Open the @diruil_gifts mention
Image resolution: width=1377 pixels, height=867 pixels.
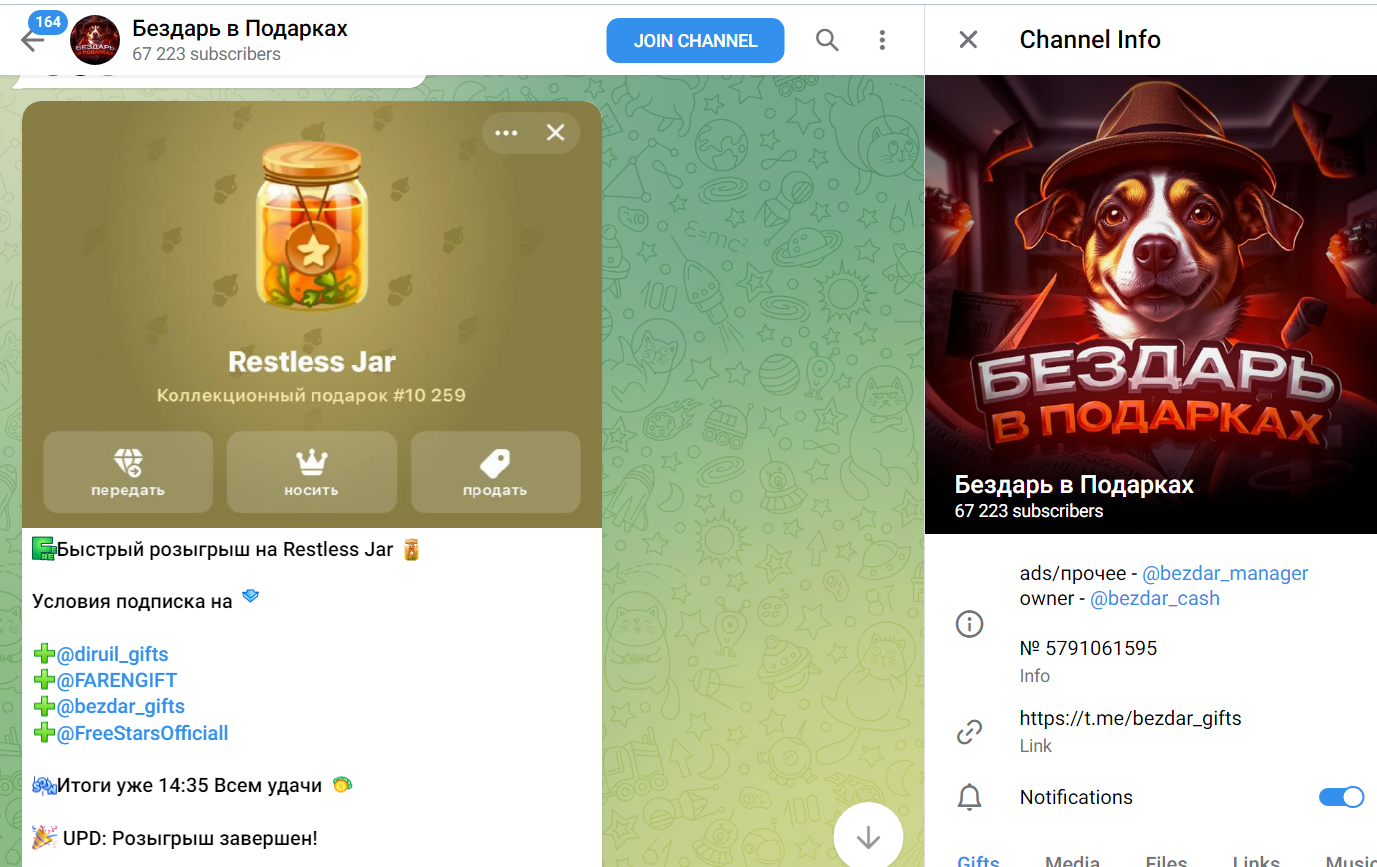point(113,654)
